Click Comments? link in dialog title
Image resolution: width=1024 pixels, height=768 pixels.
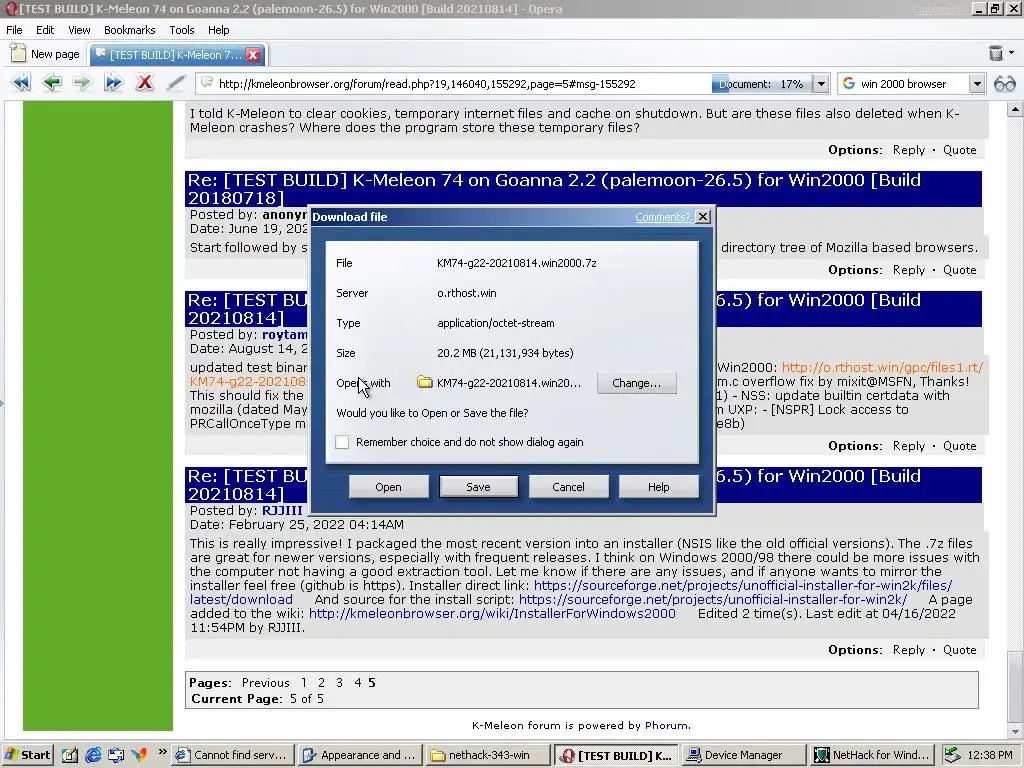point(662,217)
